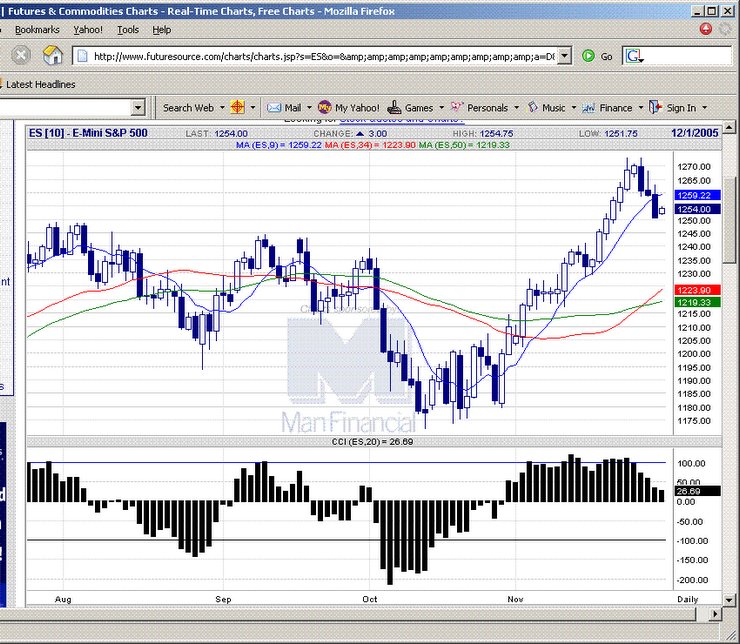Click the Sign In door icon
This screenshot has width=740, height=644.
click(x=655, y=107)
